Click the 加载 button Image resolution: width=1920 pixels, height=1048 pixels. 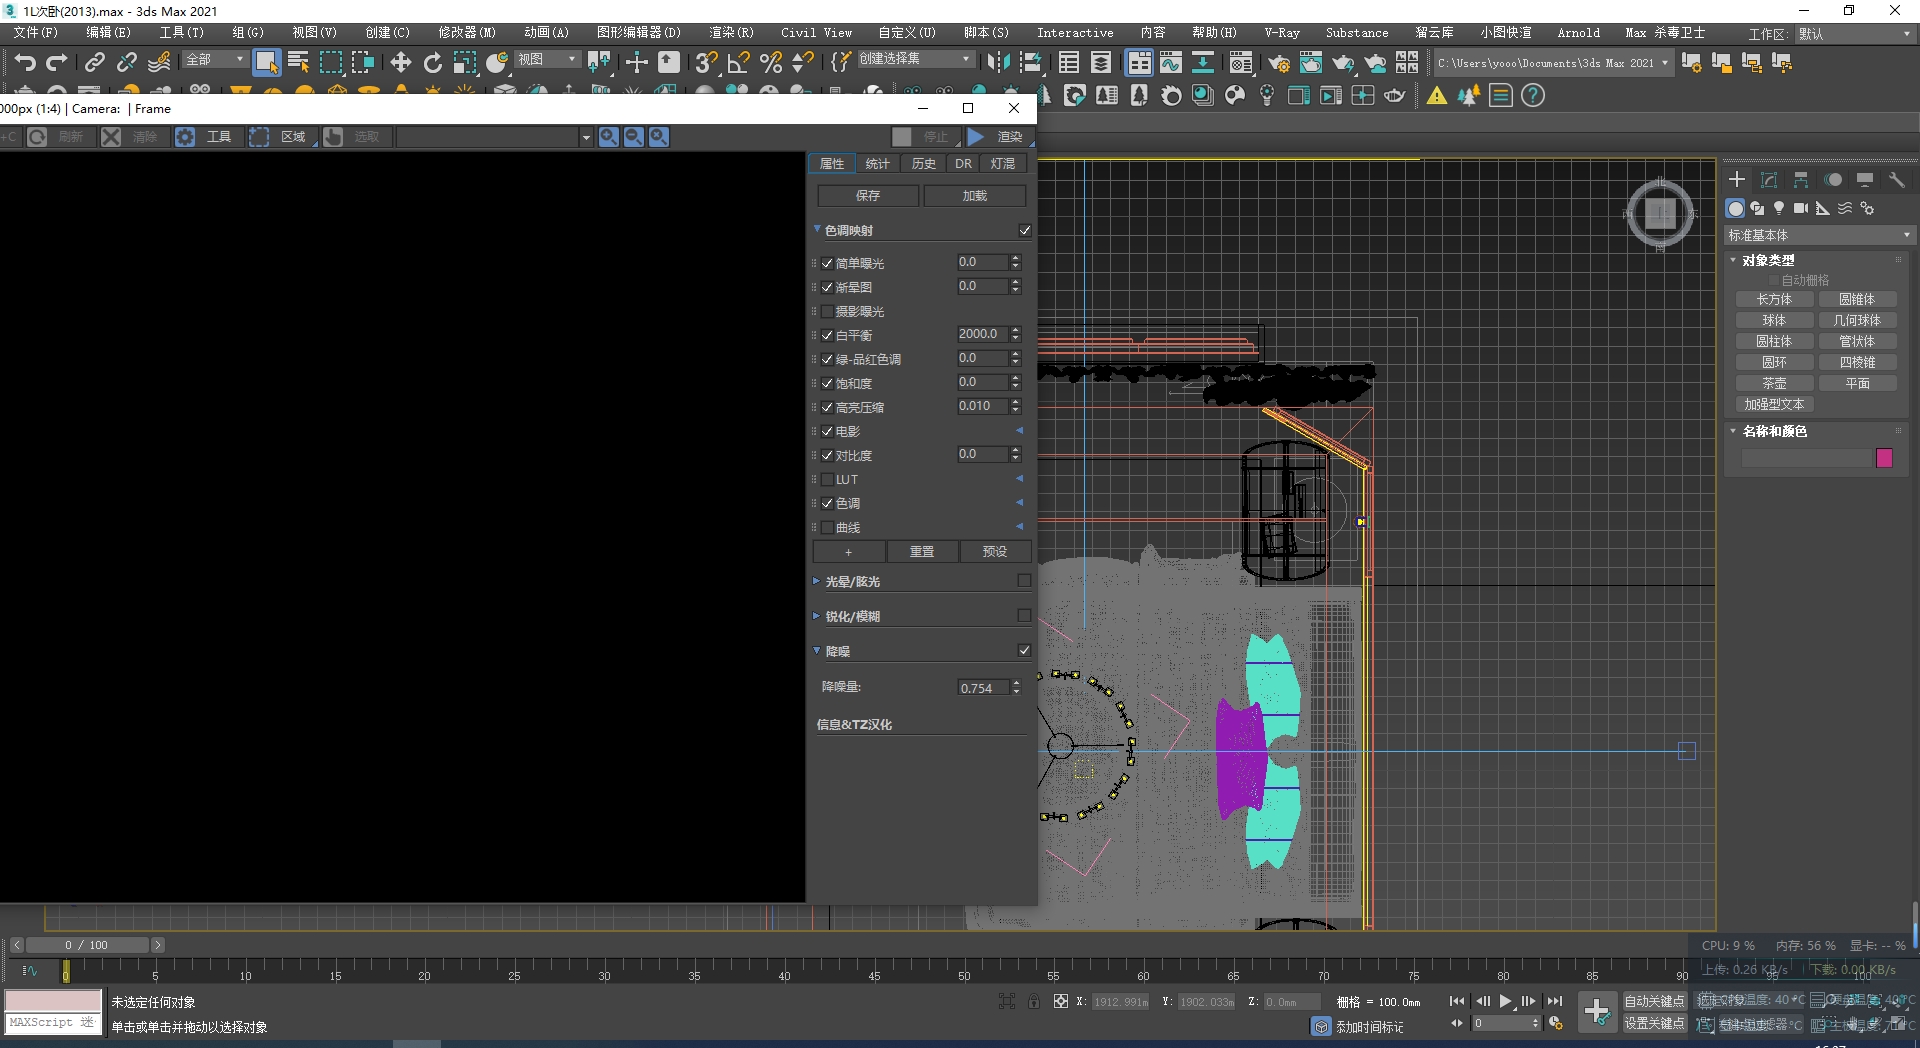point(975,196)
